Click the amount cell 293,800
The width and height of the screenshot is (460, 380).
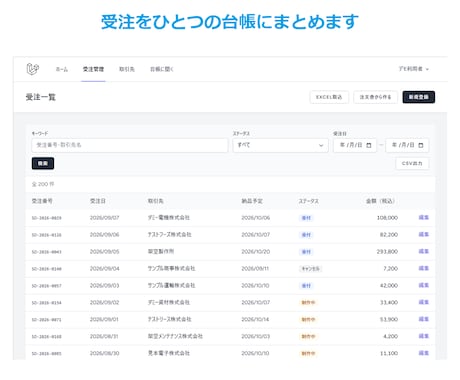[387, 252]
